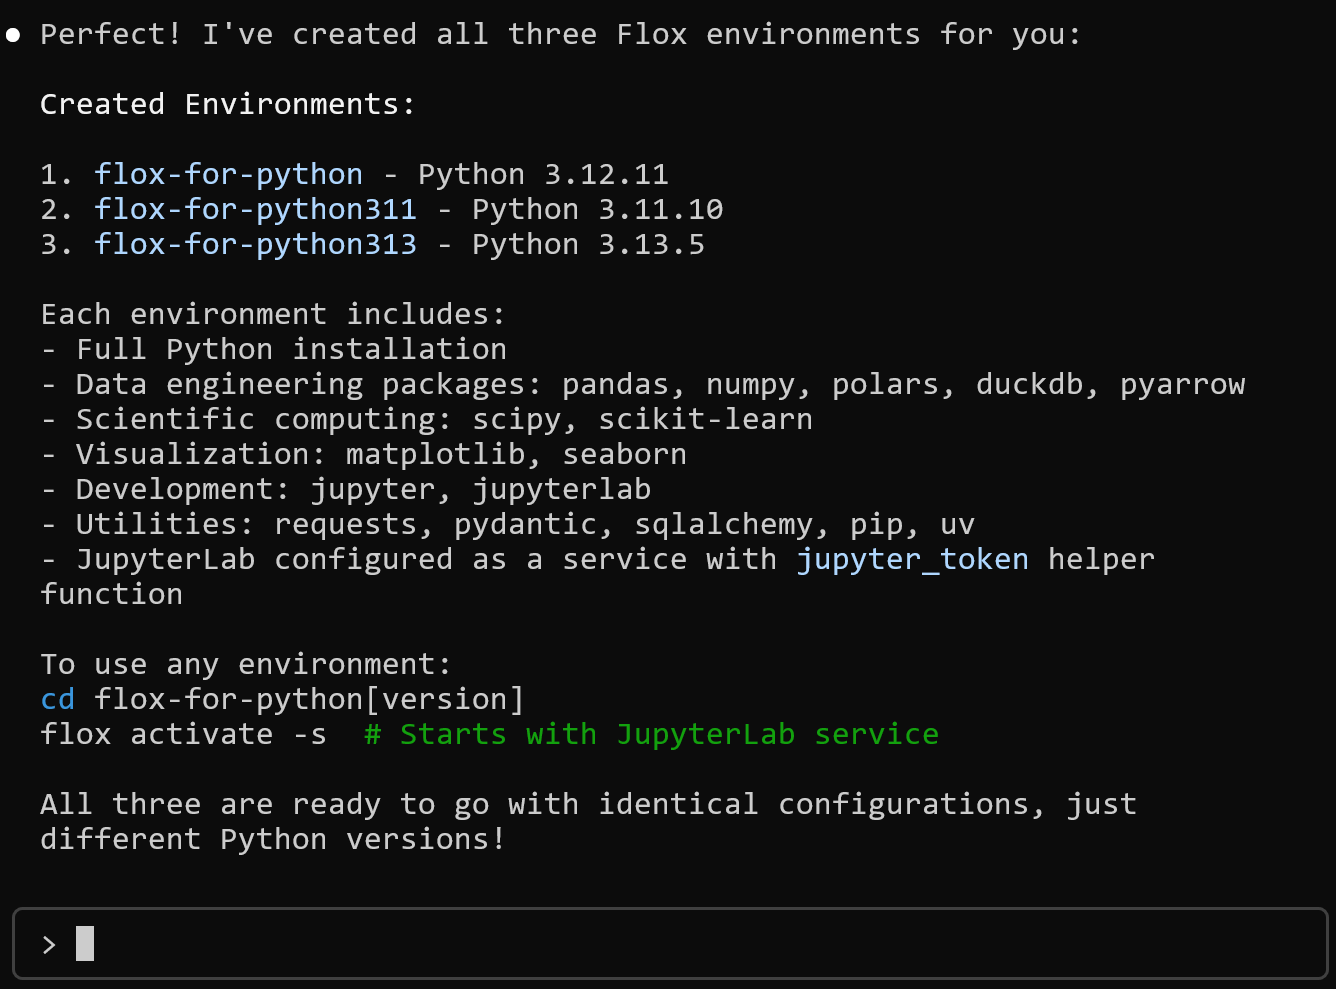Click the "Utilities: requests, pydantic" list item
Image resolution: width=1336 pixels, height=989 pixels.
[x=525, y=524]
